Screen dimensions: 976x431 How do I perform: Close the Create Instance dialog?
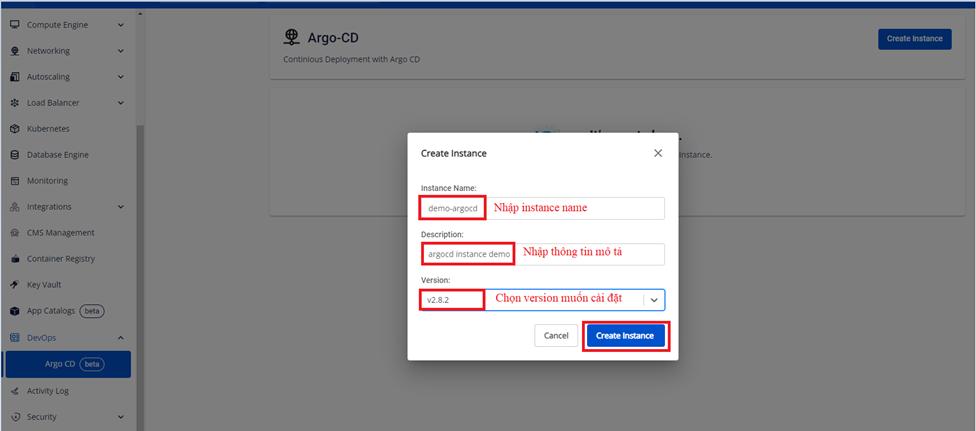[x=658, y=153]
